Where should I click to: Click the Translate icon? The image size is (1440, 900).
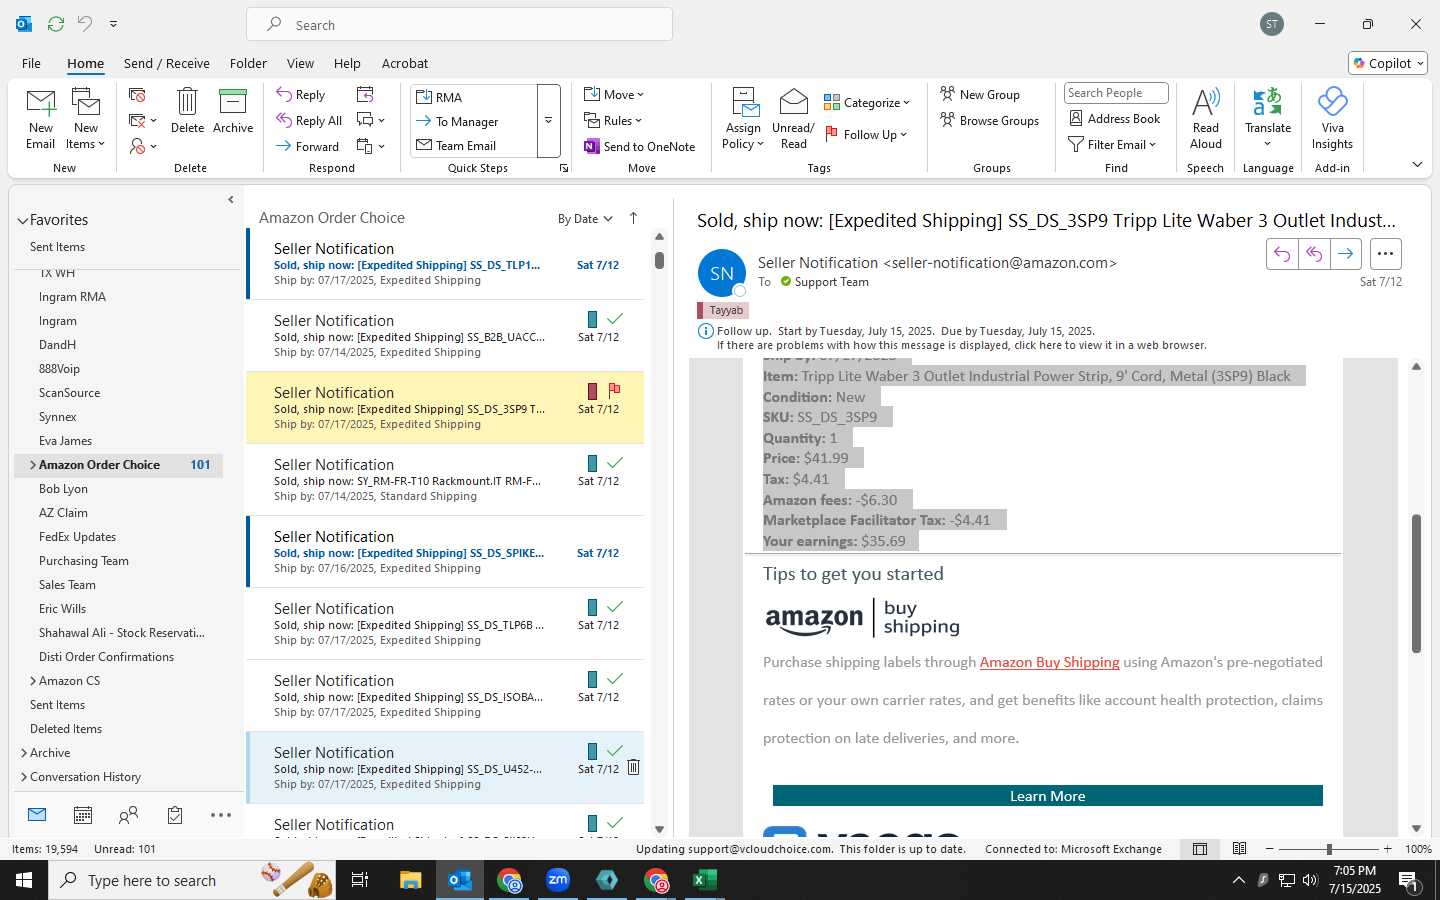click(1268, 102)
